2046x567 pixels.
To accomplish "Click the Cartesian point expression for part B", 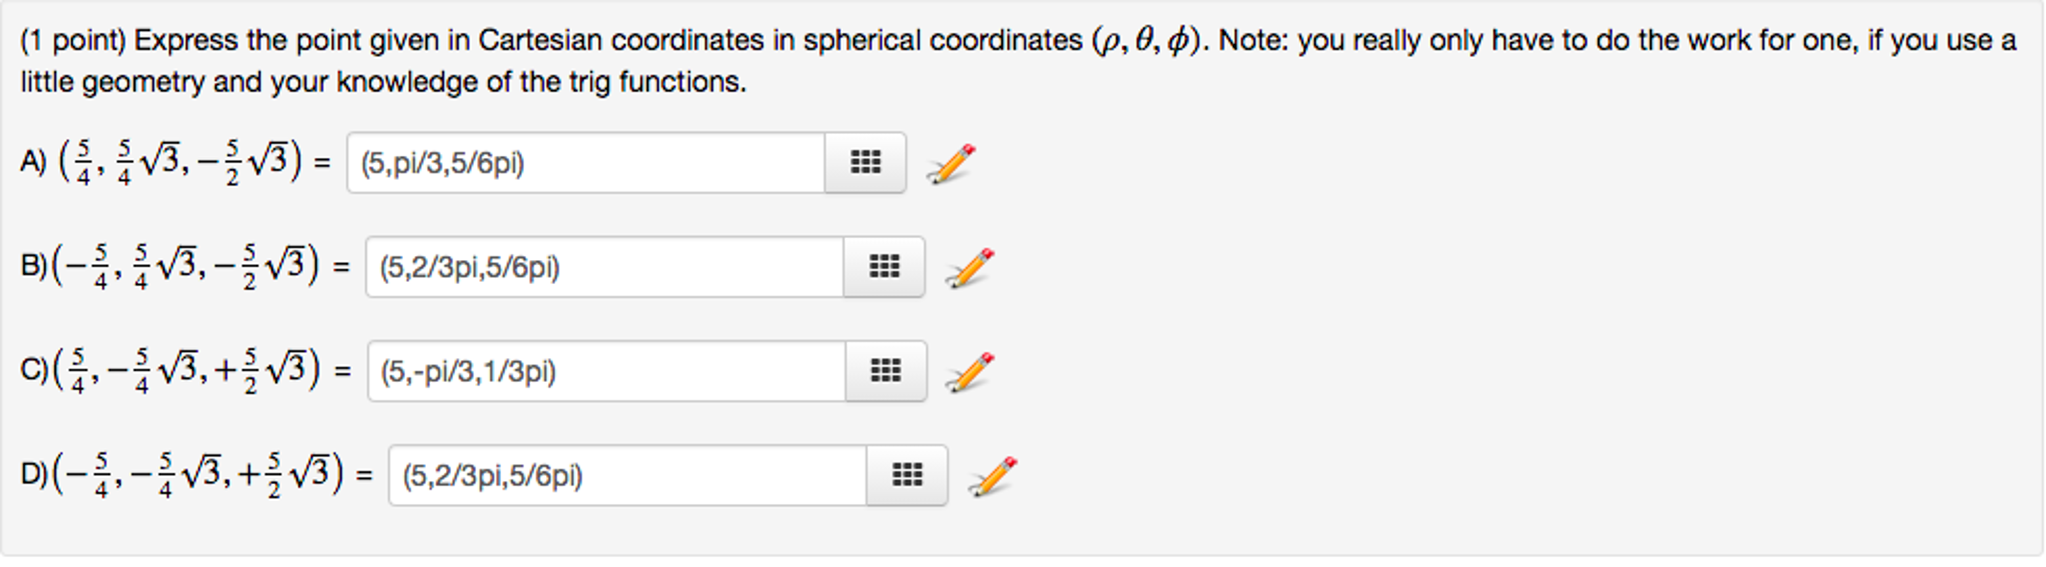I will pos(186,267).
